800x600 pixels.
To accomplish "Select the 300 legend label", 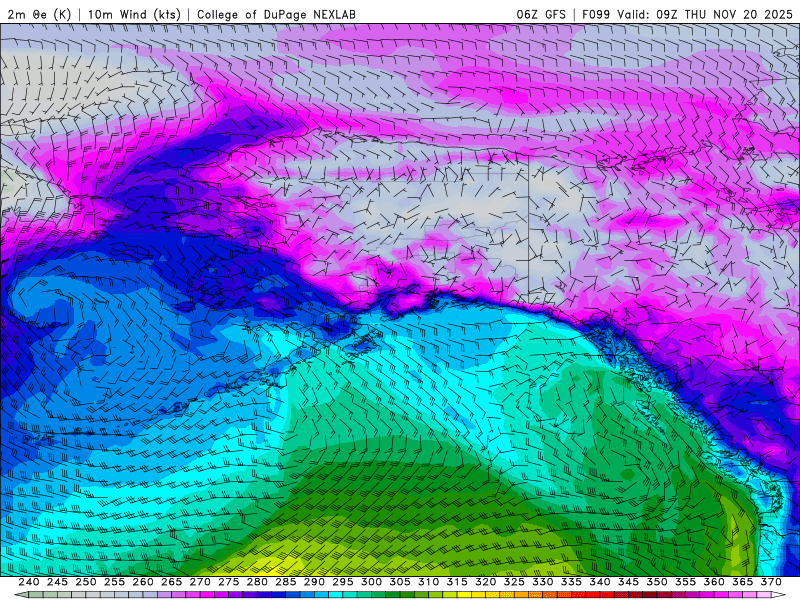I will pyautogui.click(x=371, y=582).
